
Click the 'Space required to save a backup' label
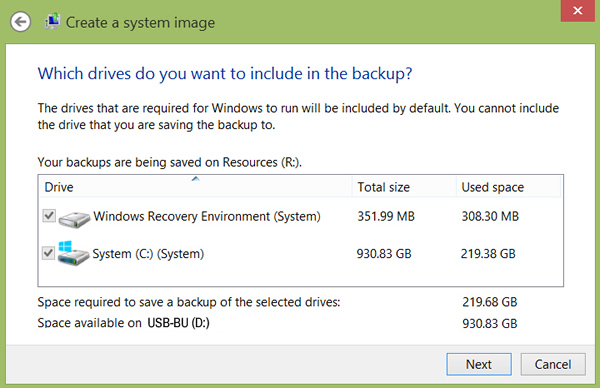189,302
